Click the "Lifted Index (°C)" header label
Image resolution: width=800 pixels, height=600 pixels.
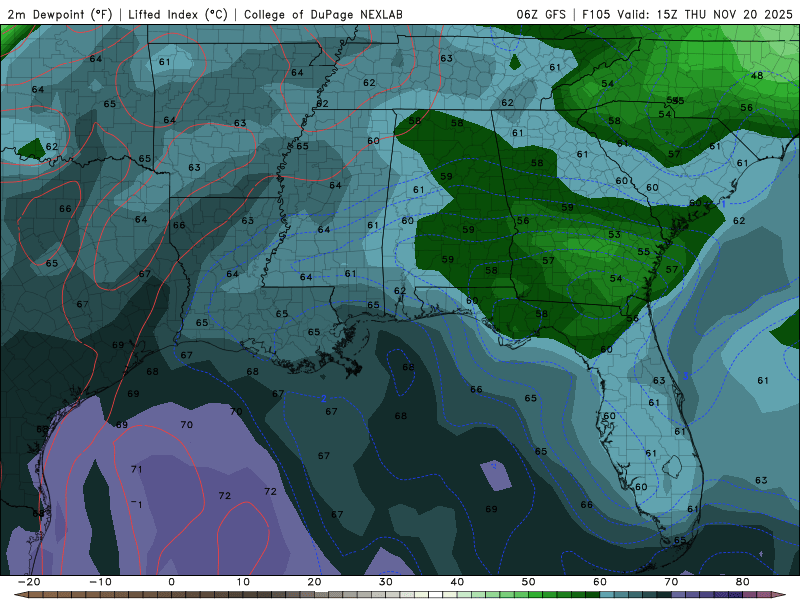(x=178, y=14)
